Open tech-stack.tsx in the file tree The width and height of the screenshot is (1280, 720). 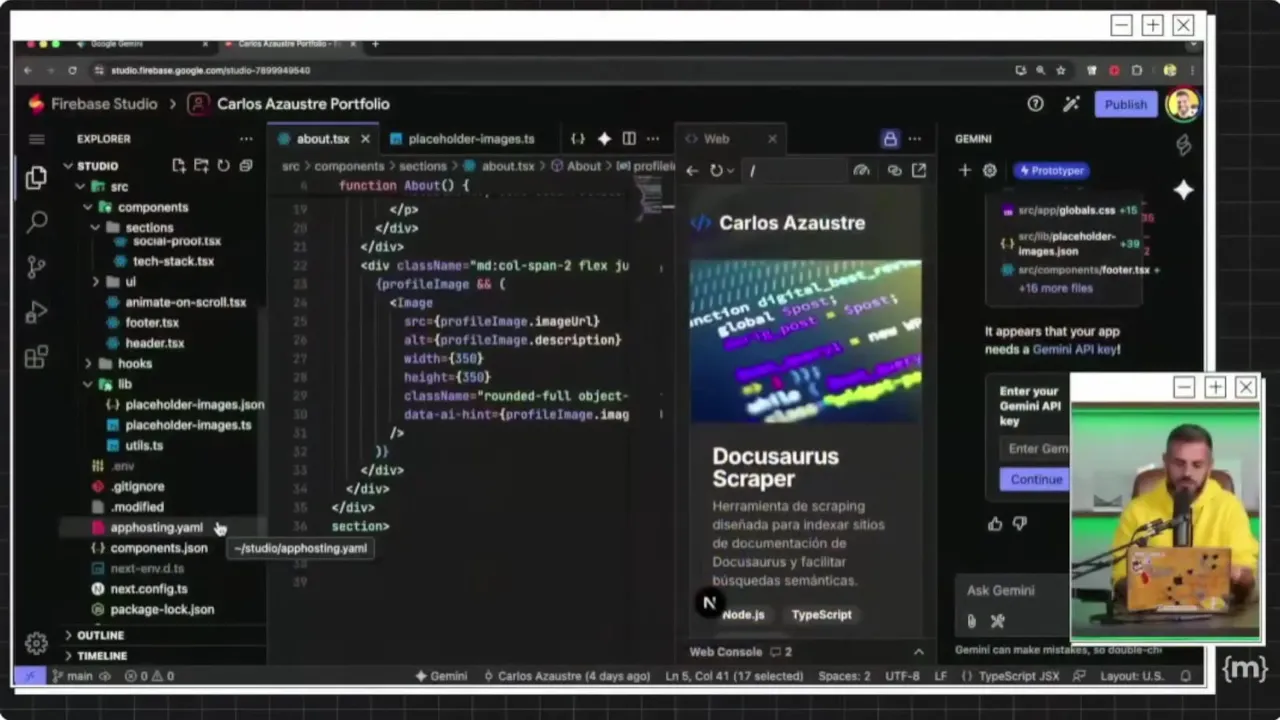pos(173,262)
